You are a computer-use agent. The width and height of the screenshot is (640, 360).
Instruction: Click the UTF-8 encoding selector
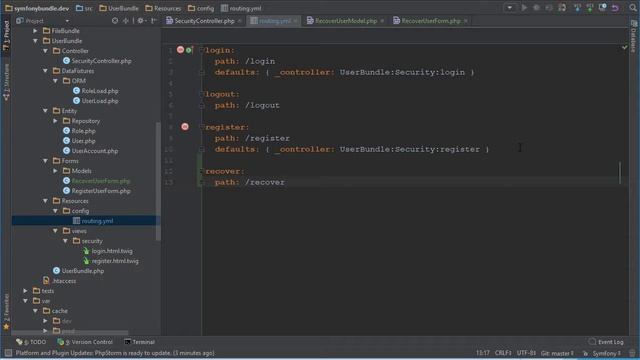pyautogui.click(x=527, y=353)
